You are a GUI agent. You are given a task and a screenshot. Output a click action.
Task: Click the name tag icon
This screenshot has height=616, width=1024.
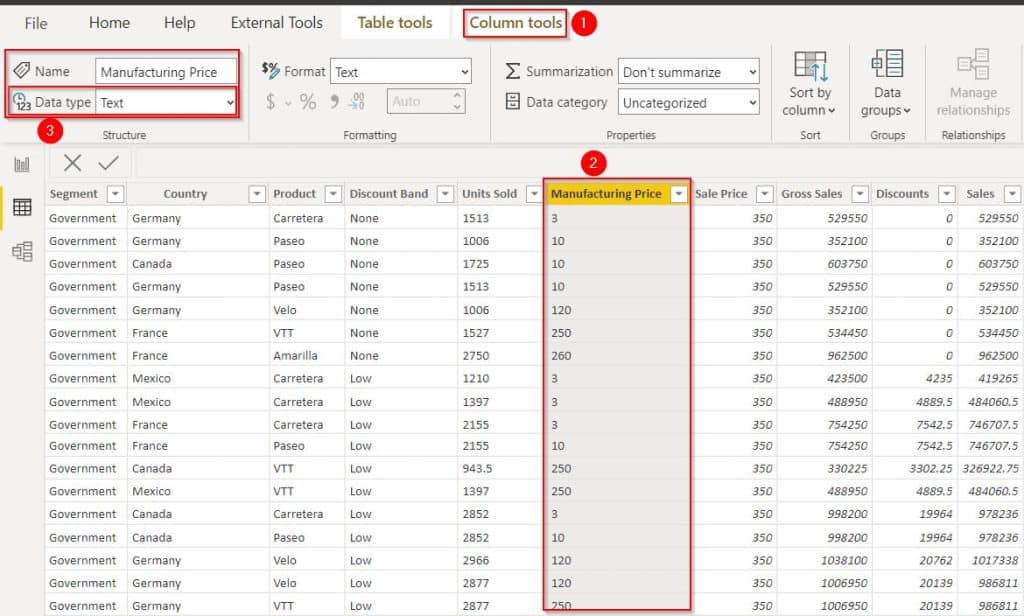click(x=22, y=71)
